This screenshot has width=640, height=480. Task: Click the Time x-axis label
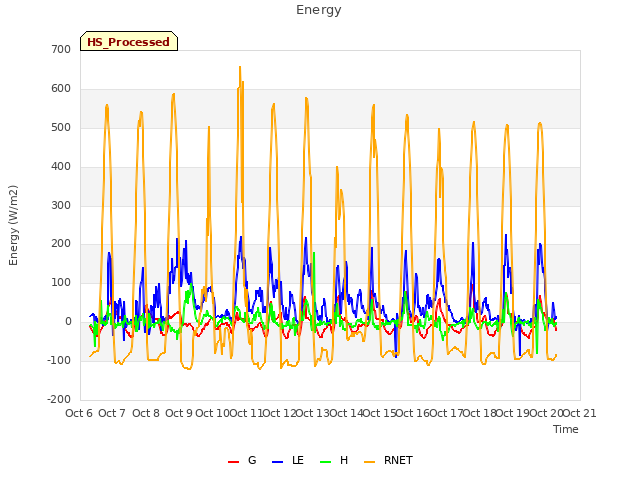[x=566, y=429]
